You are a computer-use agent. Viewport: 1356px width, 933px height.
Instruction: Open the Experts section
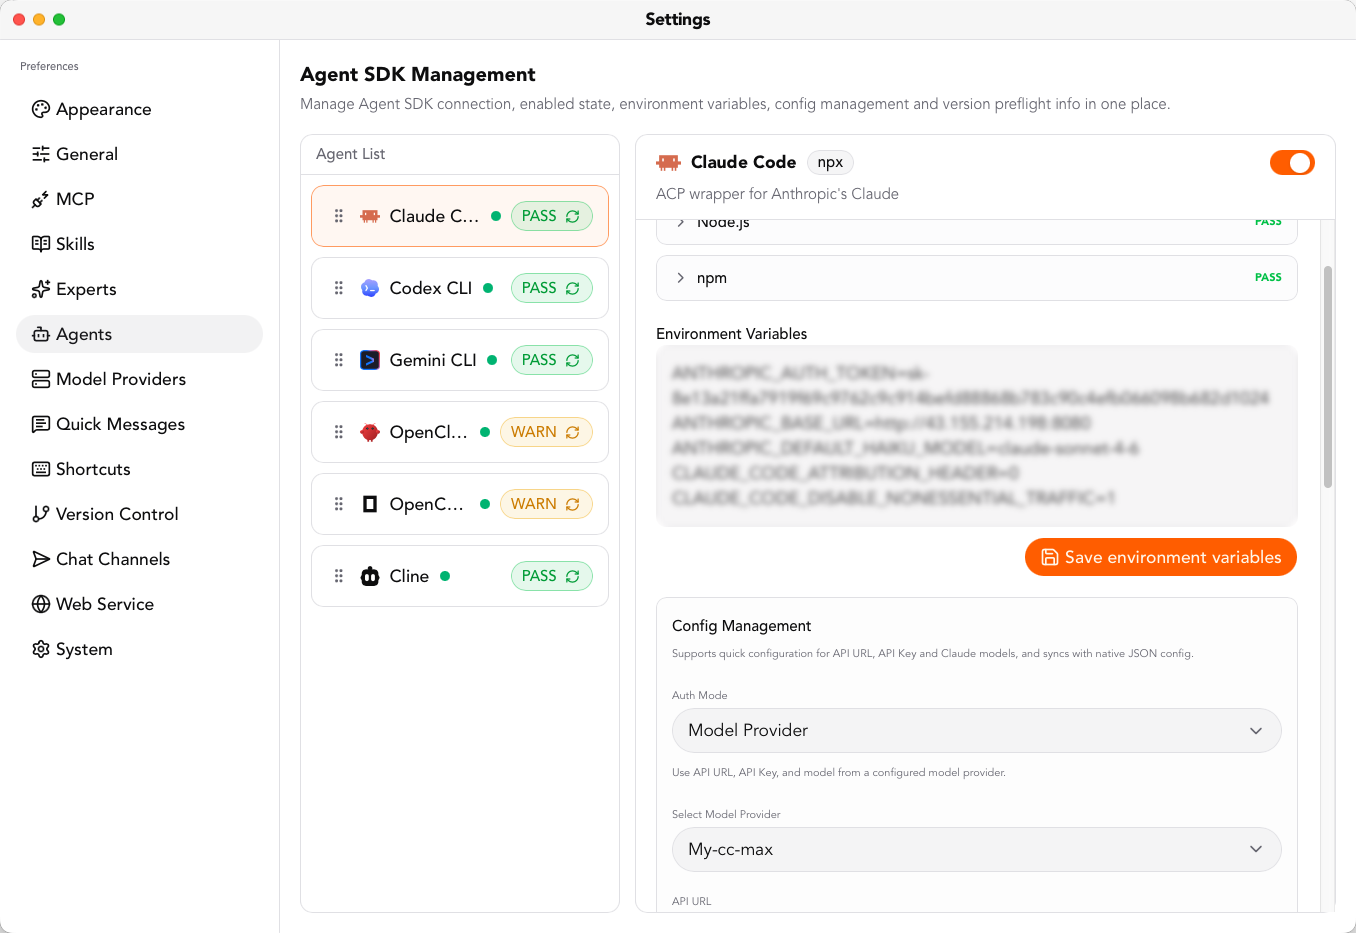139,289
